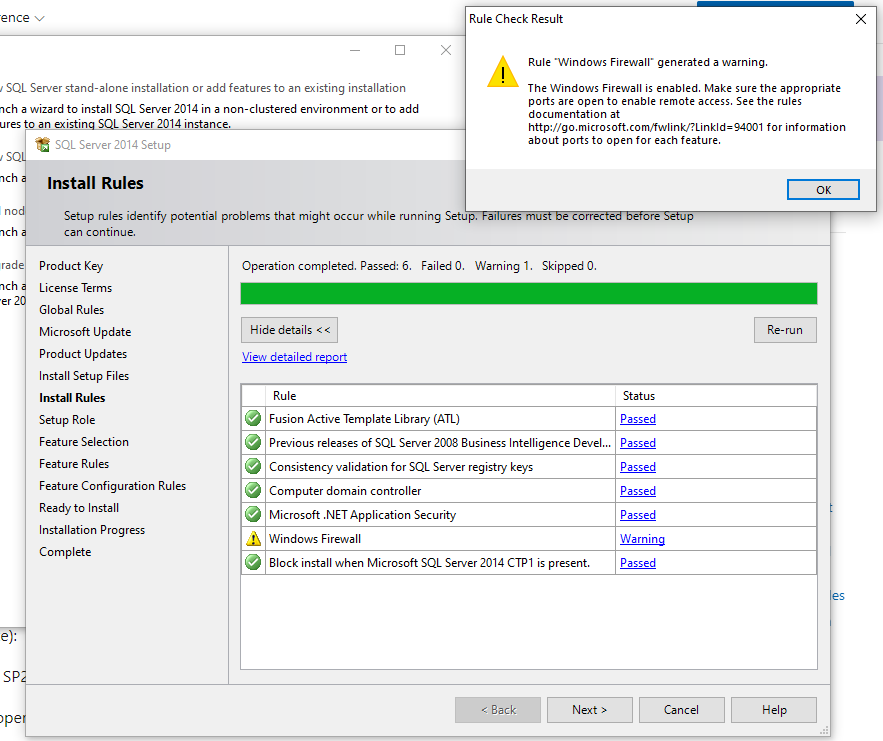The image size is (883, 741).
Task: Select Ready to Install from the navigation pane
Action: (78, 507)
